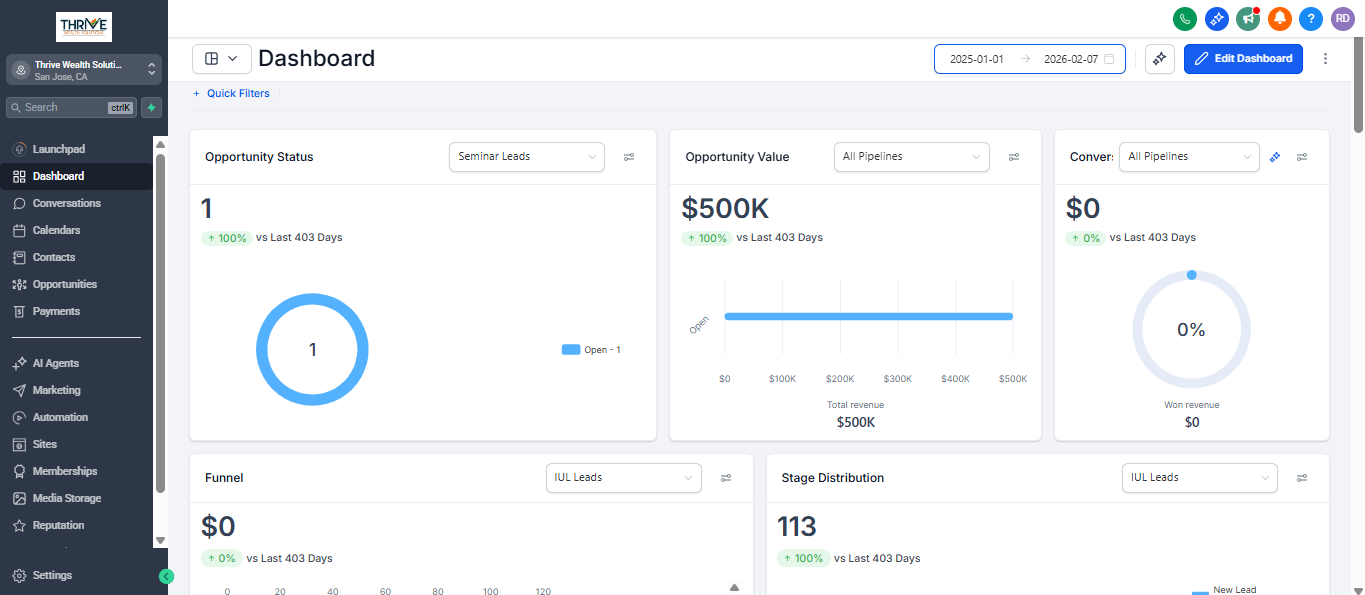The image size is (1365, 595).
Task: Expand the sidebar using the green chevron toggle
Action: coord(166,577)
